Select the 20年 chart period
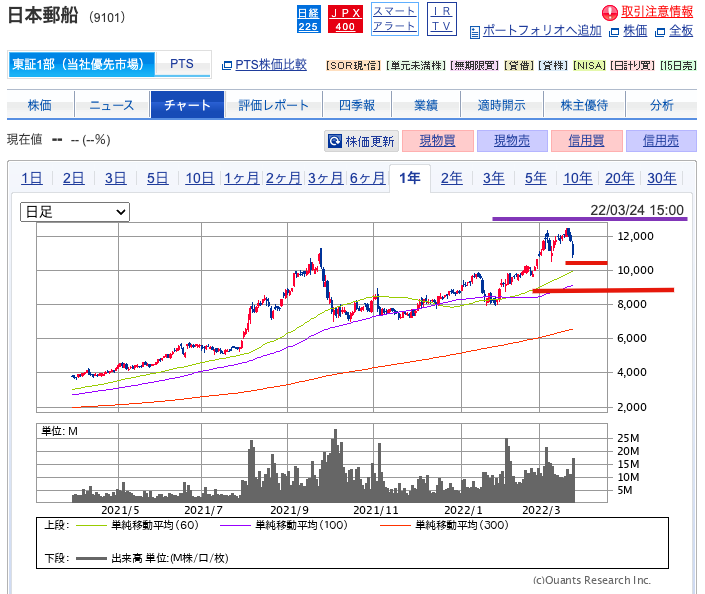 (620, 179)
